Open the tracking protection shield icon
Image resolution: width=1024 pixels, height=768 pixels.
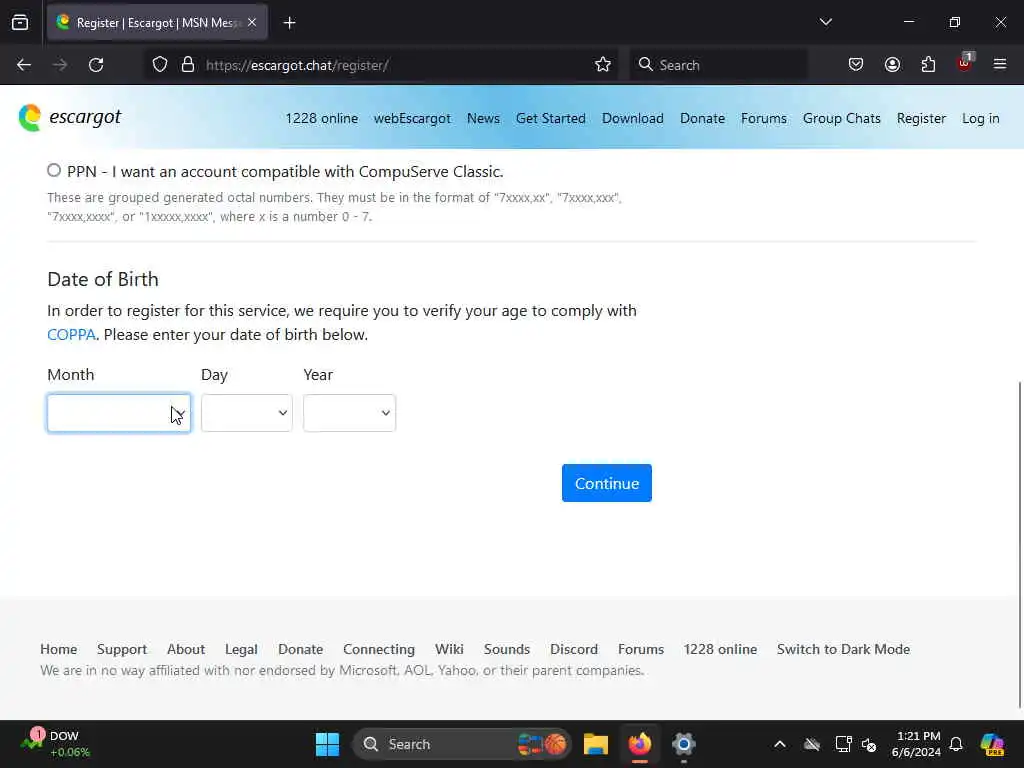pyautogui.click(x=160, y=65)
